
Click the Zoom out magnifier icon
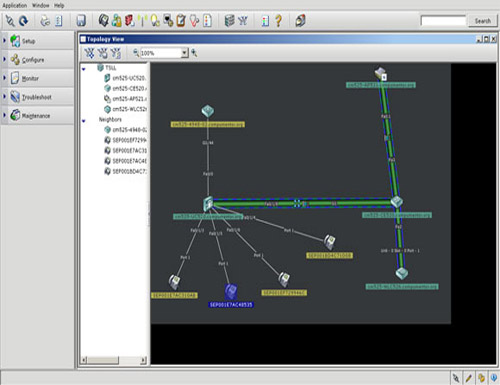(136, 53)
